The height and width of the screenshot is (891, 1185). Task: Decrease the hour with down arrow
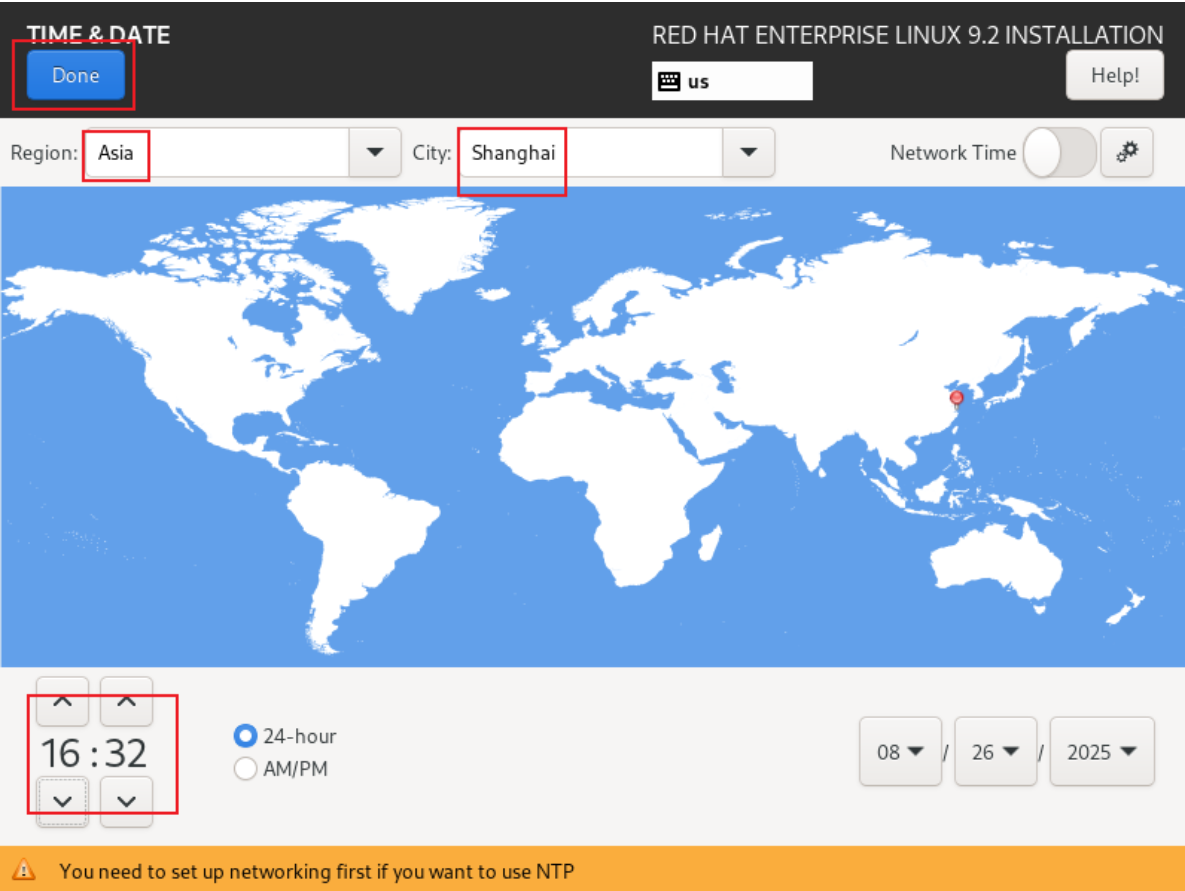(63, 802)
